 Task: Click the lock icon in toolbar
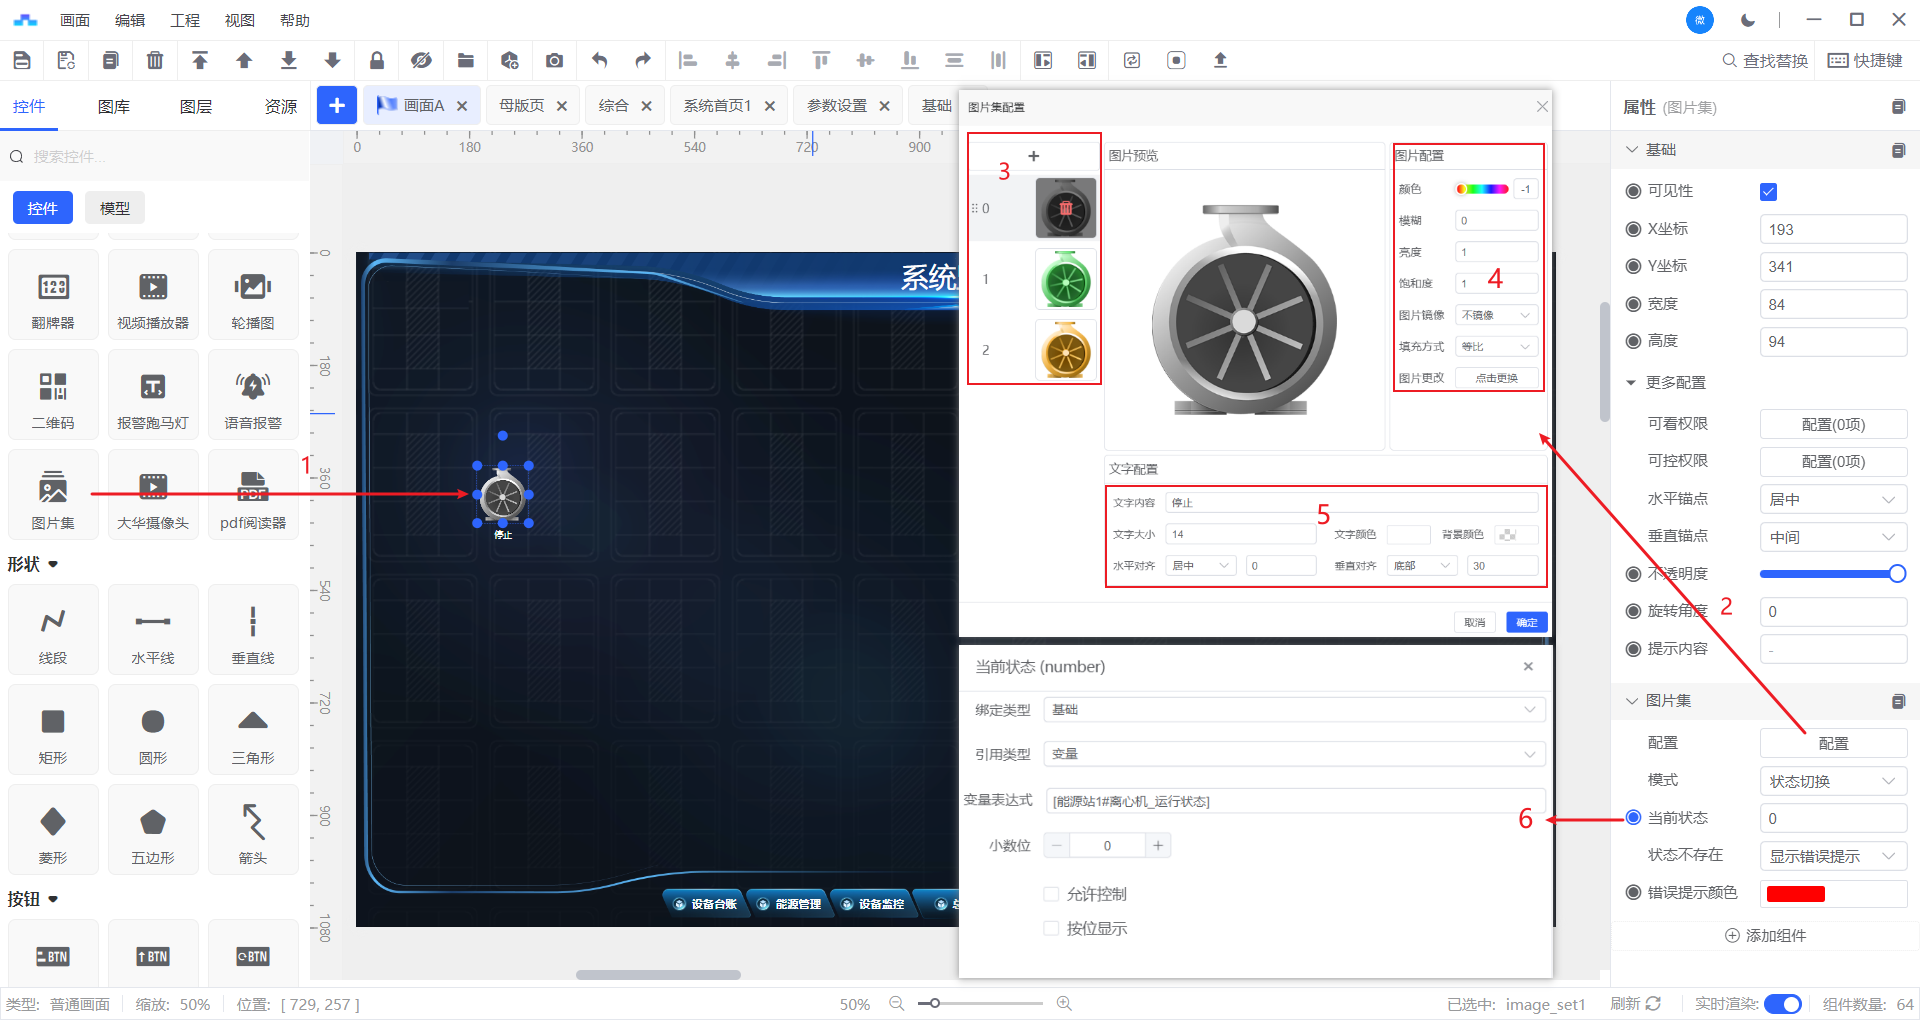click(x=377, y=60)
